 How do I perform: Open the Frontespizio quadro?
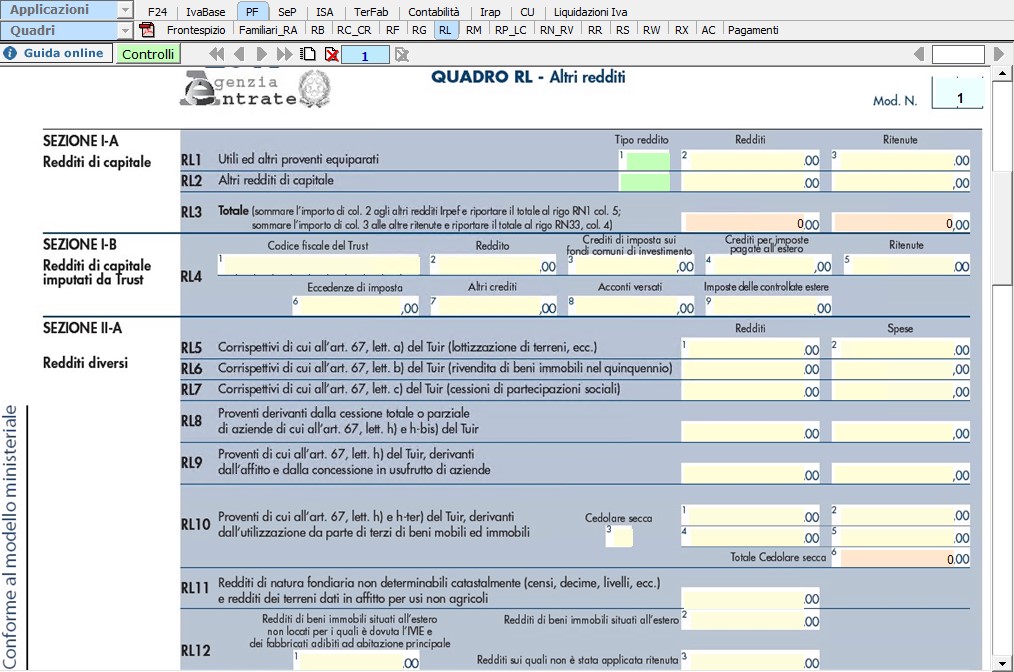(196, 30)
